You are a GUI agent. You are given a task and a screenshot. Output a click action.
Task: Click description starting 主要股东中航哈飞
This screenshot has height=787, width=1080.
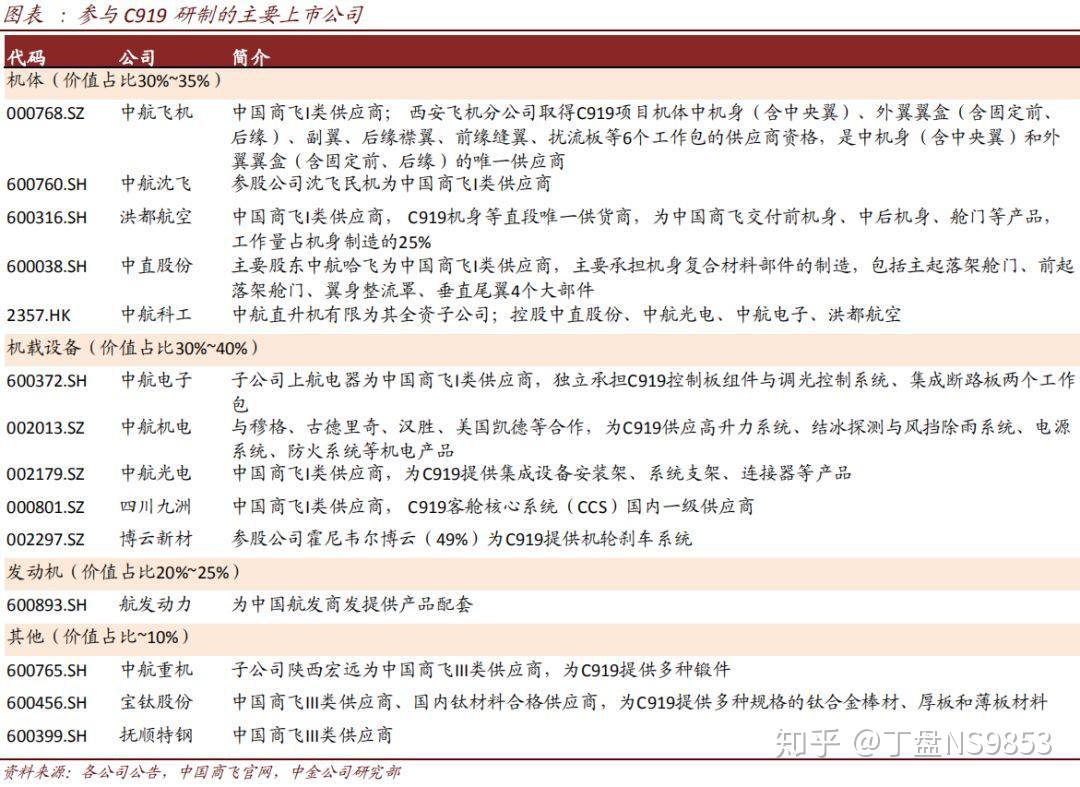[653, 277]
